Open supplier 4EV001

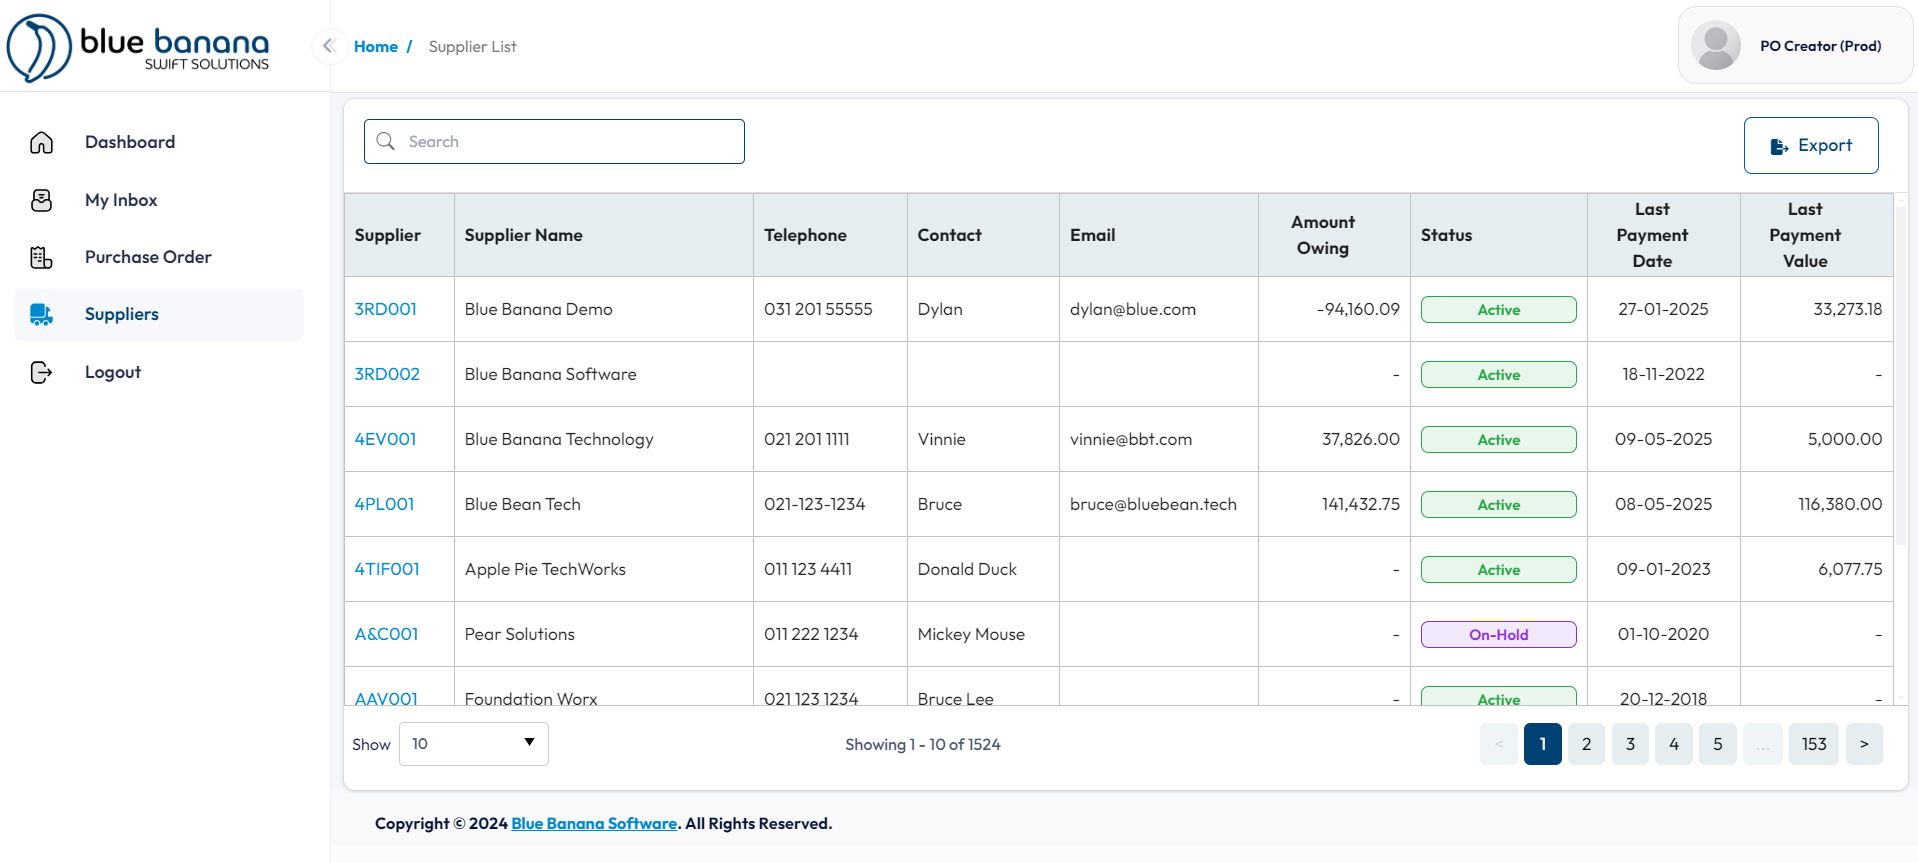click(386, 439)
